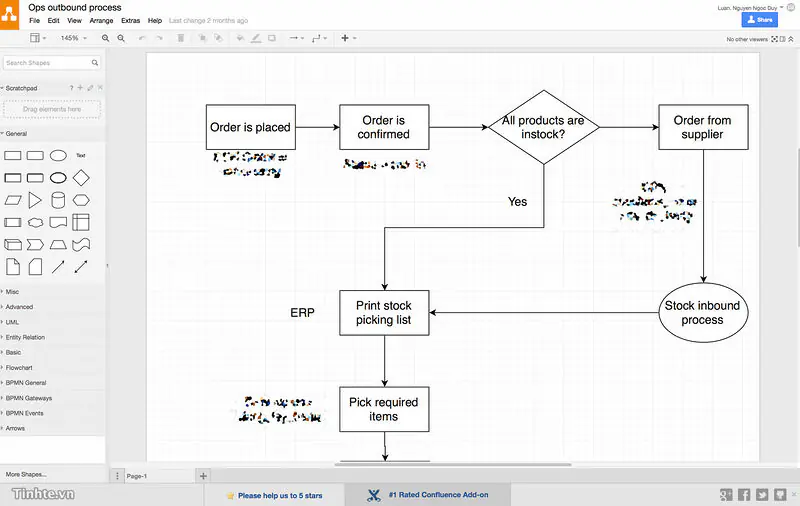Expand the BPMN Gateways category
The height and width of the screenshot is (506, 800).
click(x=27, y=398)
